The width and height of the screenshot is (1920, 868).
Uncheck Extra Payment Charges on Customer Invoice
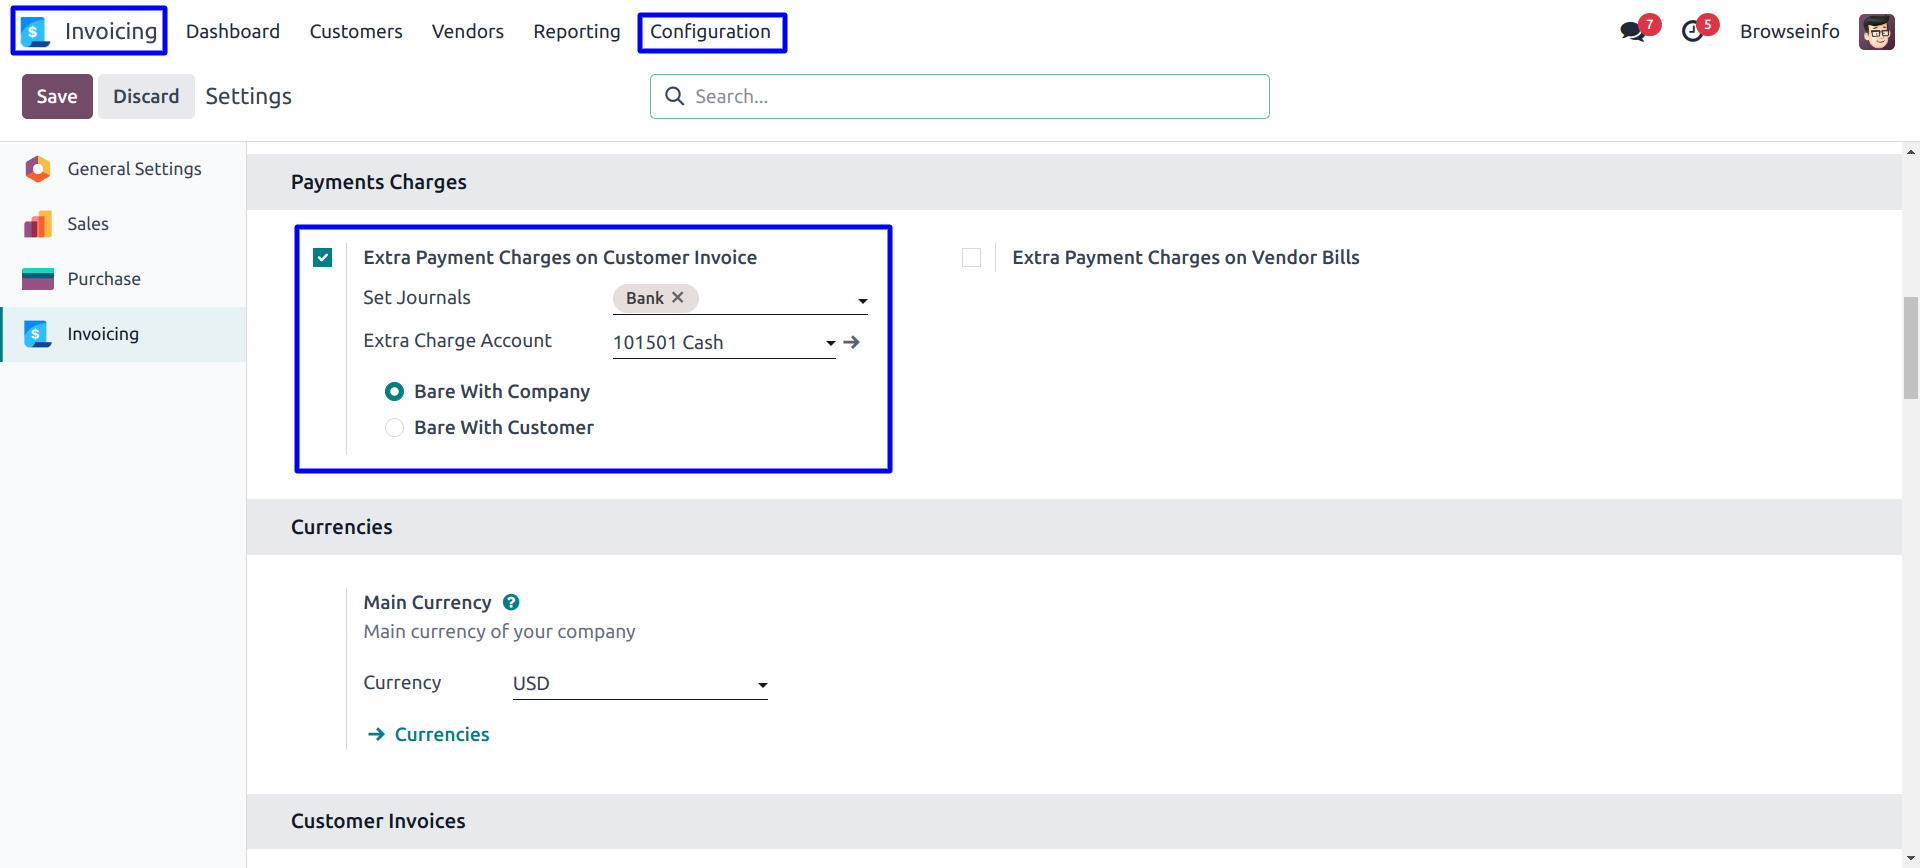(x=322, y=258)
